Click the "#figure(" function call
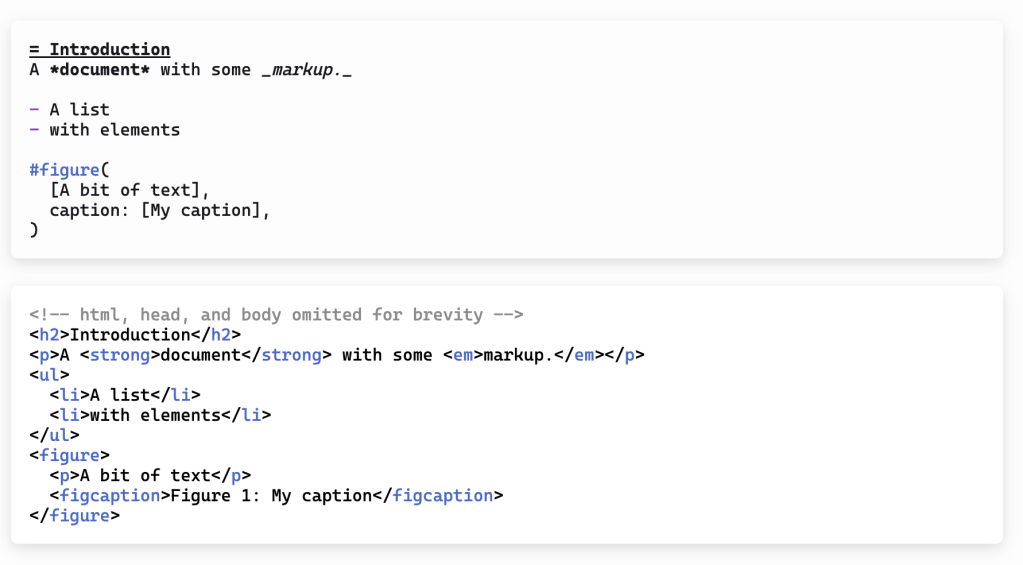The width and height of the screenshot is (1023, 565). point(69,170)
